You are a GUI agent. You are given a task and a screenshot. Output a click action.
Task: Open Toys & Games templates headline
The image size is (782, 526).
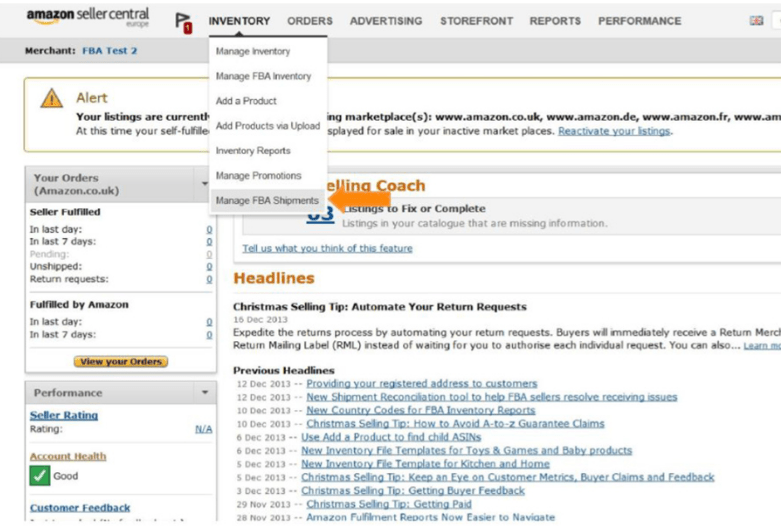pyautogui.click(x=467, y=451)
